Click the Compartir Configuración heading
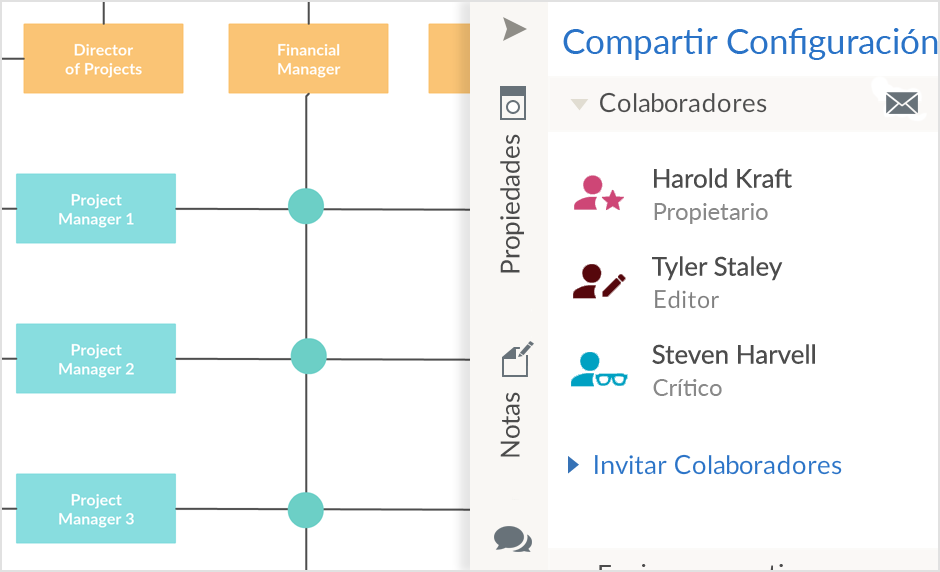940x572 pixels. click(750, 42)
